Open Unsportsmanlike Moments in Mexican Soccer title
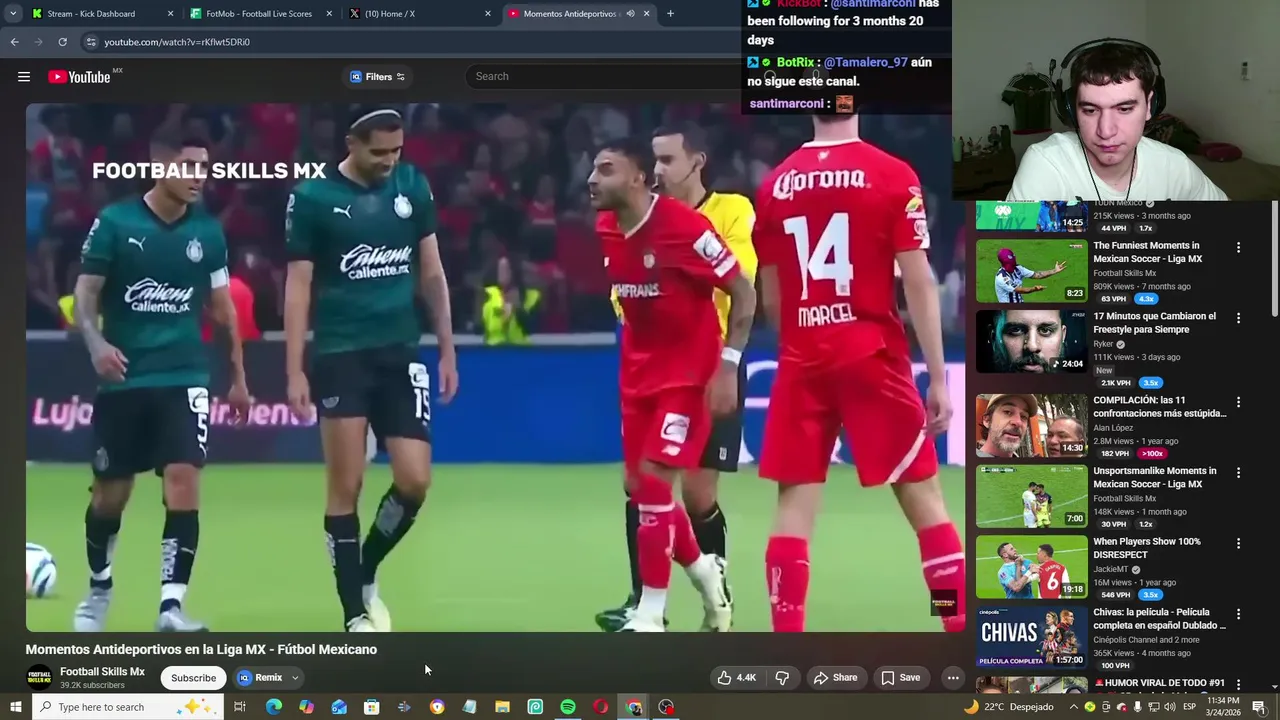This screenshot has width=1280, height=720. pos(1155,478)
